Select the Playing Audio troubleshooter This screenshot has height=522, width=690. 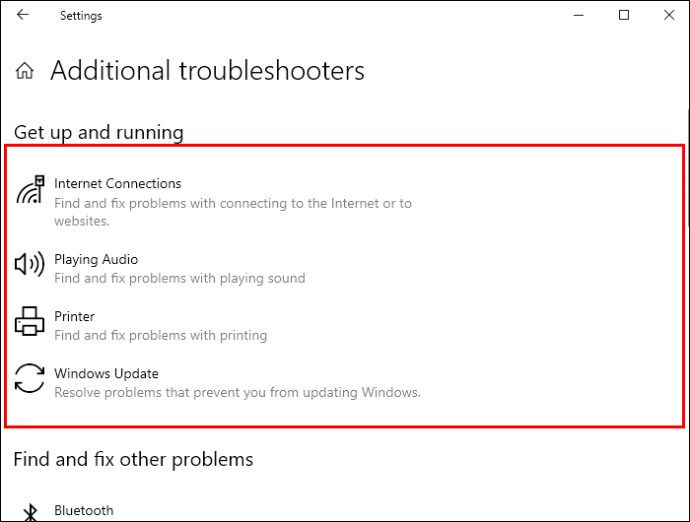(96, 259)
